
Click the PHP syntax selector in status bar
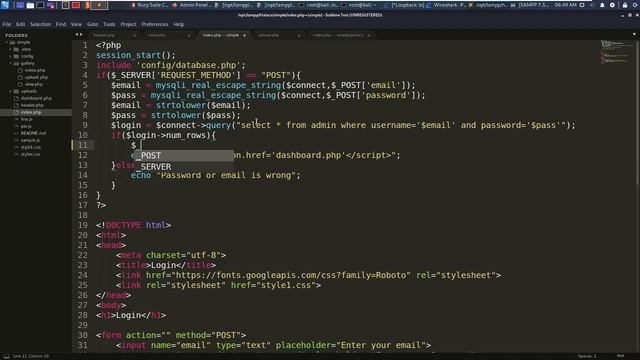click(x=620, y=356)
